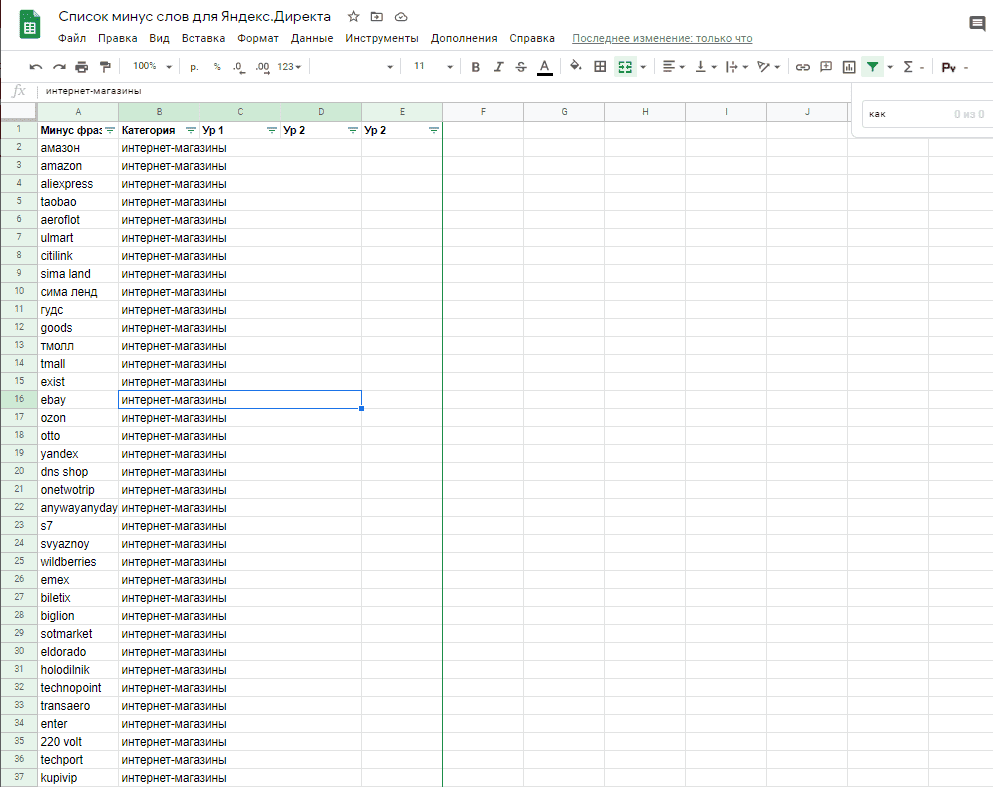Open text wrapping options

click(737, 66)
